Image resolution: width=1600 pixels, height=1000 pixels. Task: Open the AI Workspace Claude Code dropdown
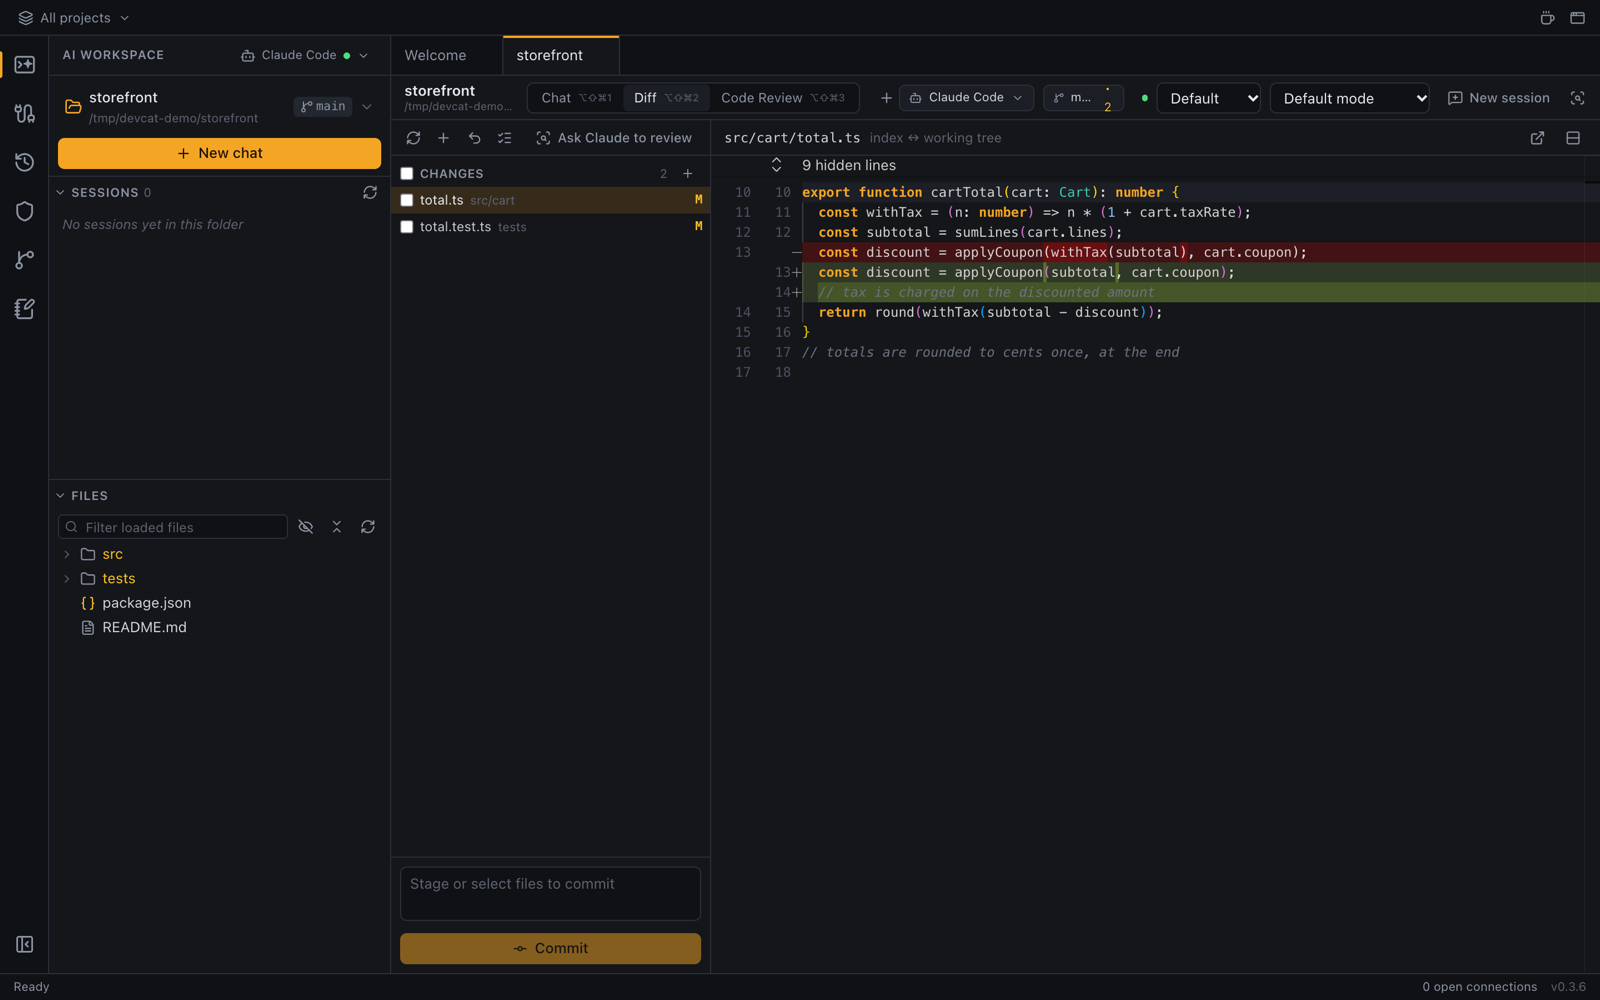(305, 55)
